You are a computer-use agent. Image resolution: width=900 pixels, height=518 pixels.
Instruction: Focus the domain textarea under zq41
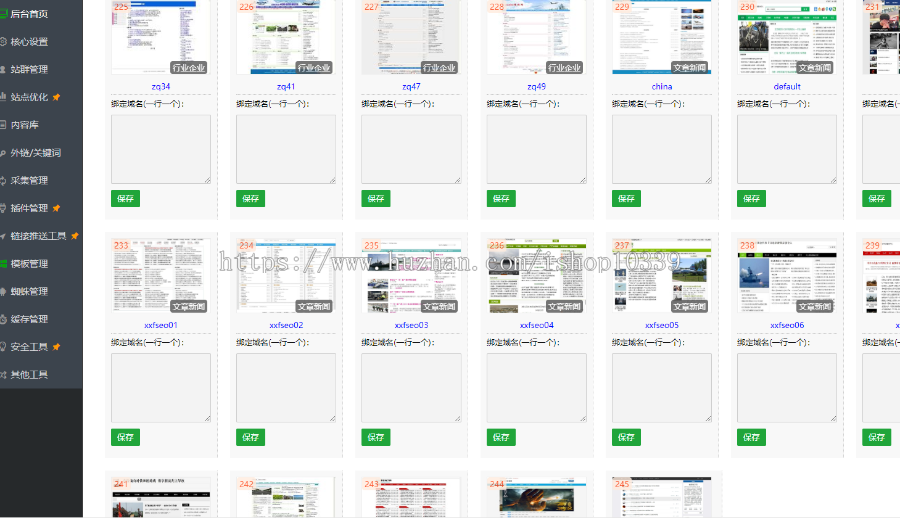click(x=285, y=149)
